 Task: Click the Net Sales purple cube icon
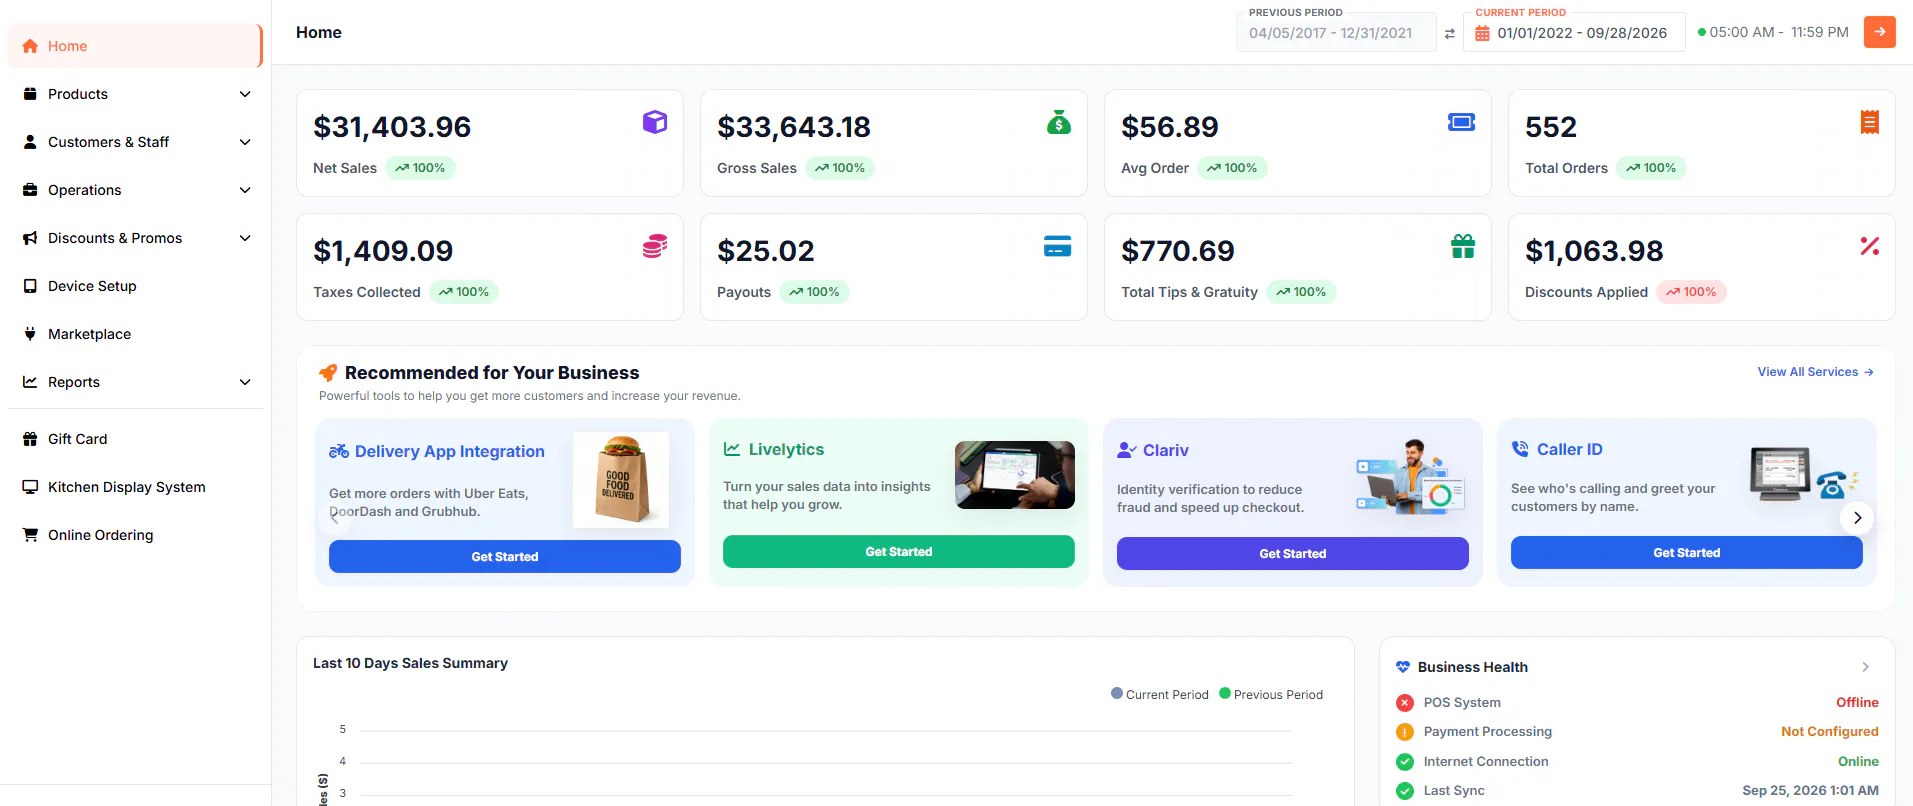click(x=655, y=122)
